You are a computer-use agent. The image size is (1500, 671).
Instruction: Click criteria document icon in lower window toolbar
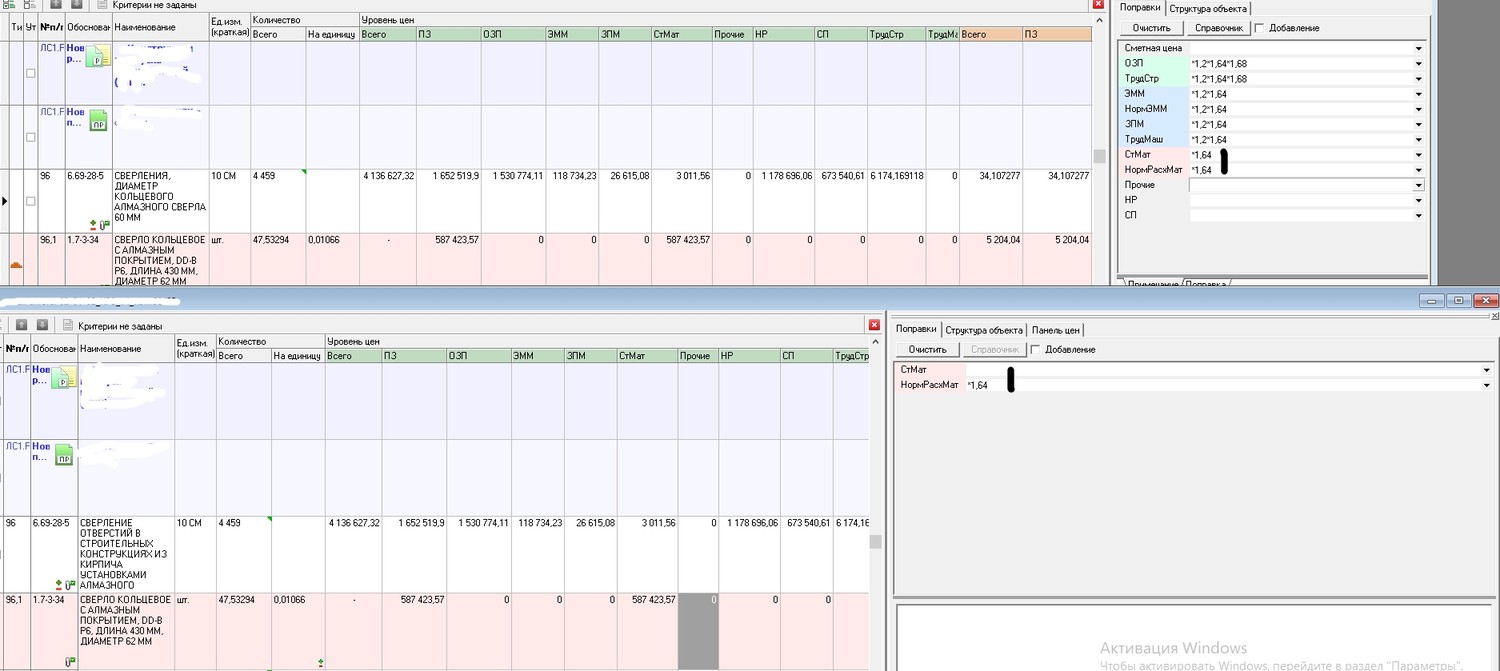[x=68, y=324]
